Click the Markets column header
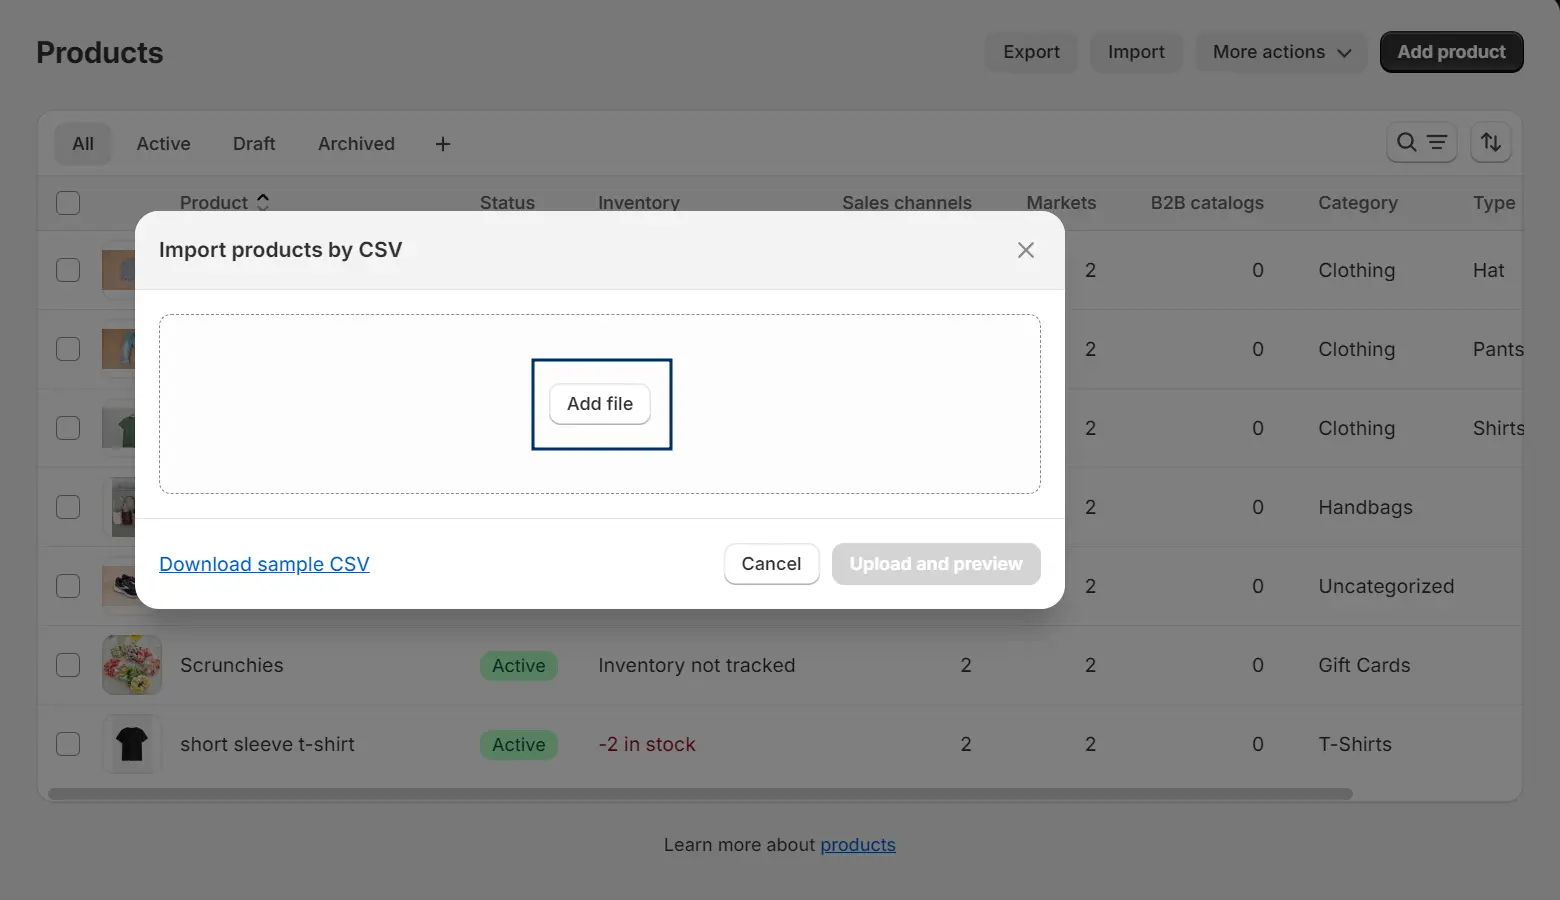This screenshot has height=900, width=1560. click(x=1061, y=203)
